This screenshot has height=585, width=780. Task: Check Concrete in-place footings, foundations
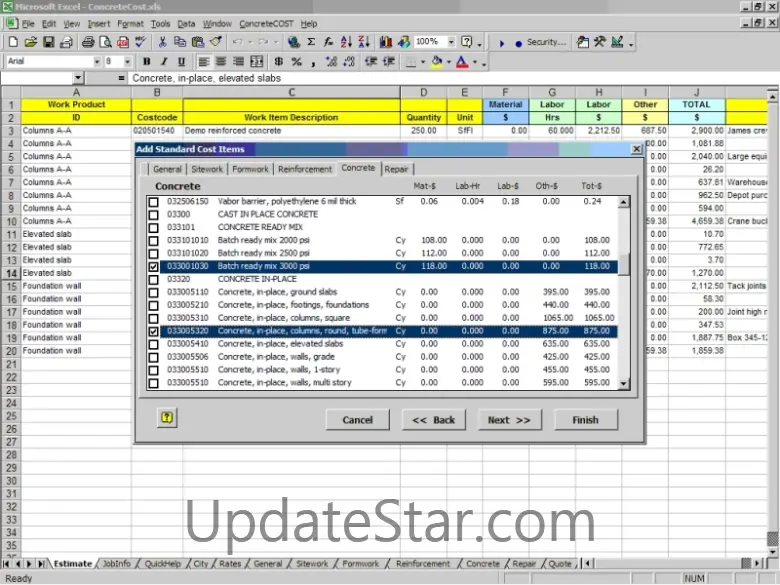[x=154, y=305]
